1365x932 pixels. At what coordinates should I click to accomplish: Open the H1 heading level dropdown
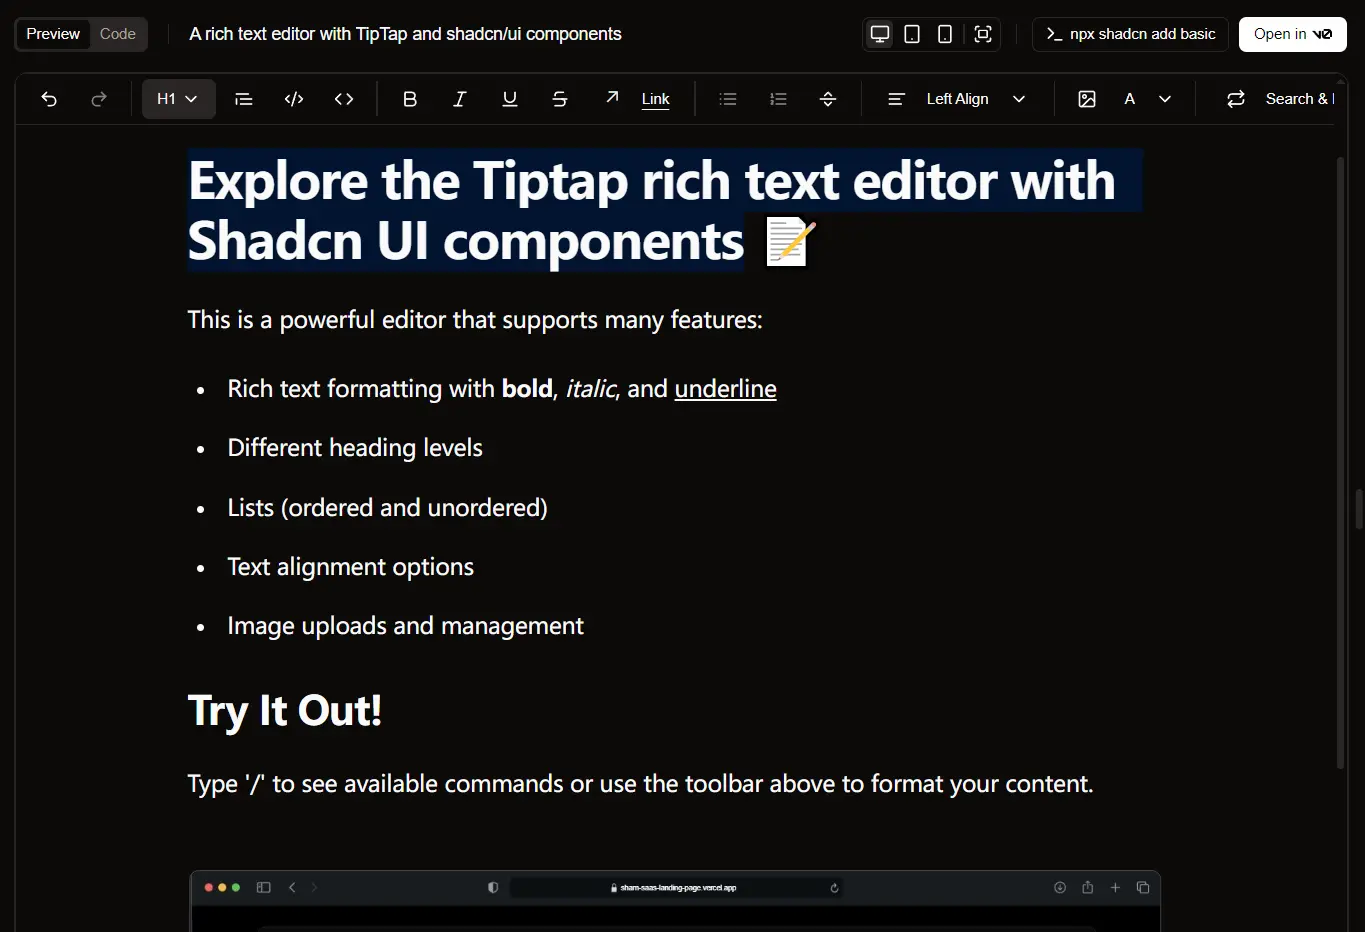pos(178,99)
